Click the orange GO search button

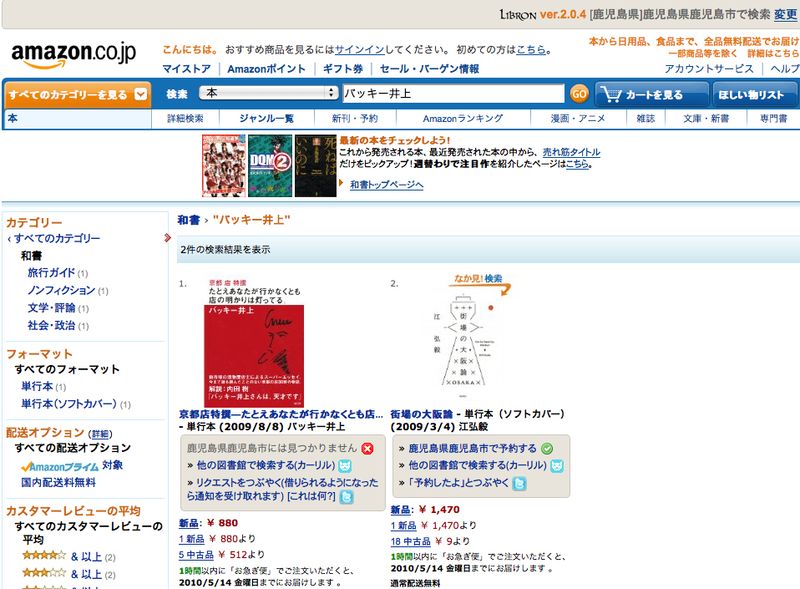click(x=579, y=94)
